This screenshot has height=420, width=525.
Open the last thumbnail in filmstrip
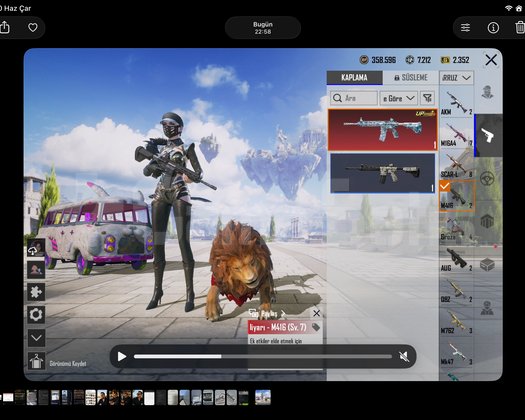263,397
